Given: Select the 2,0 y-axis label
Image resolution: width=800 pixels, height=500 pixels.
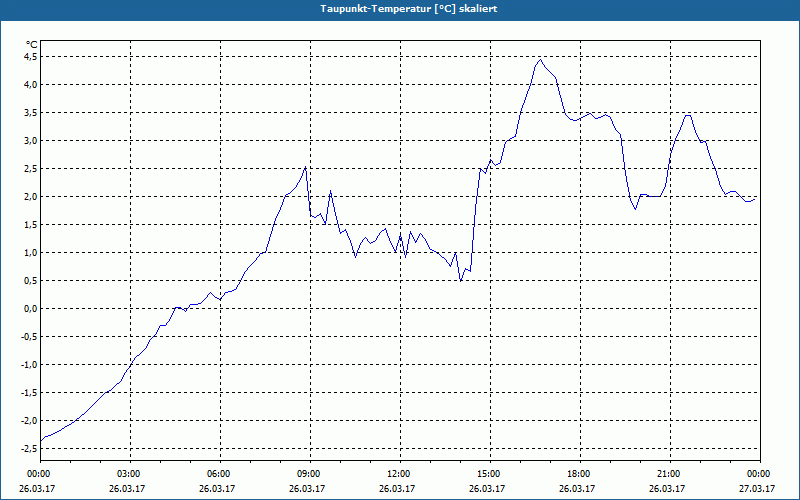Looking at the screenshot, I should [30, 197].
